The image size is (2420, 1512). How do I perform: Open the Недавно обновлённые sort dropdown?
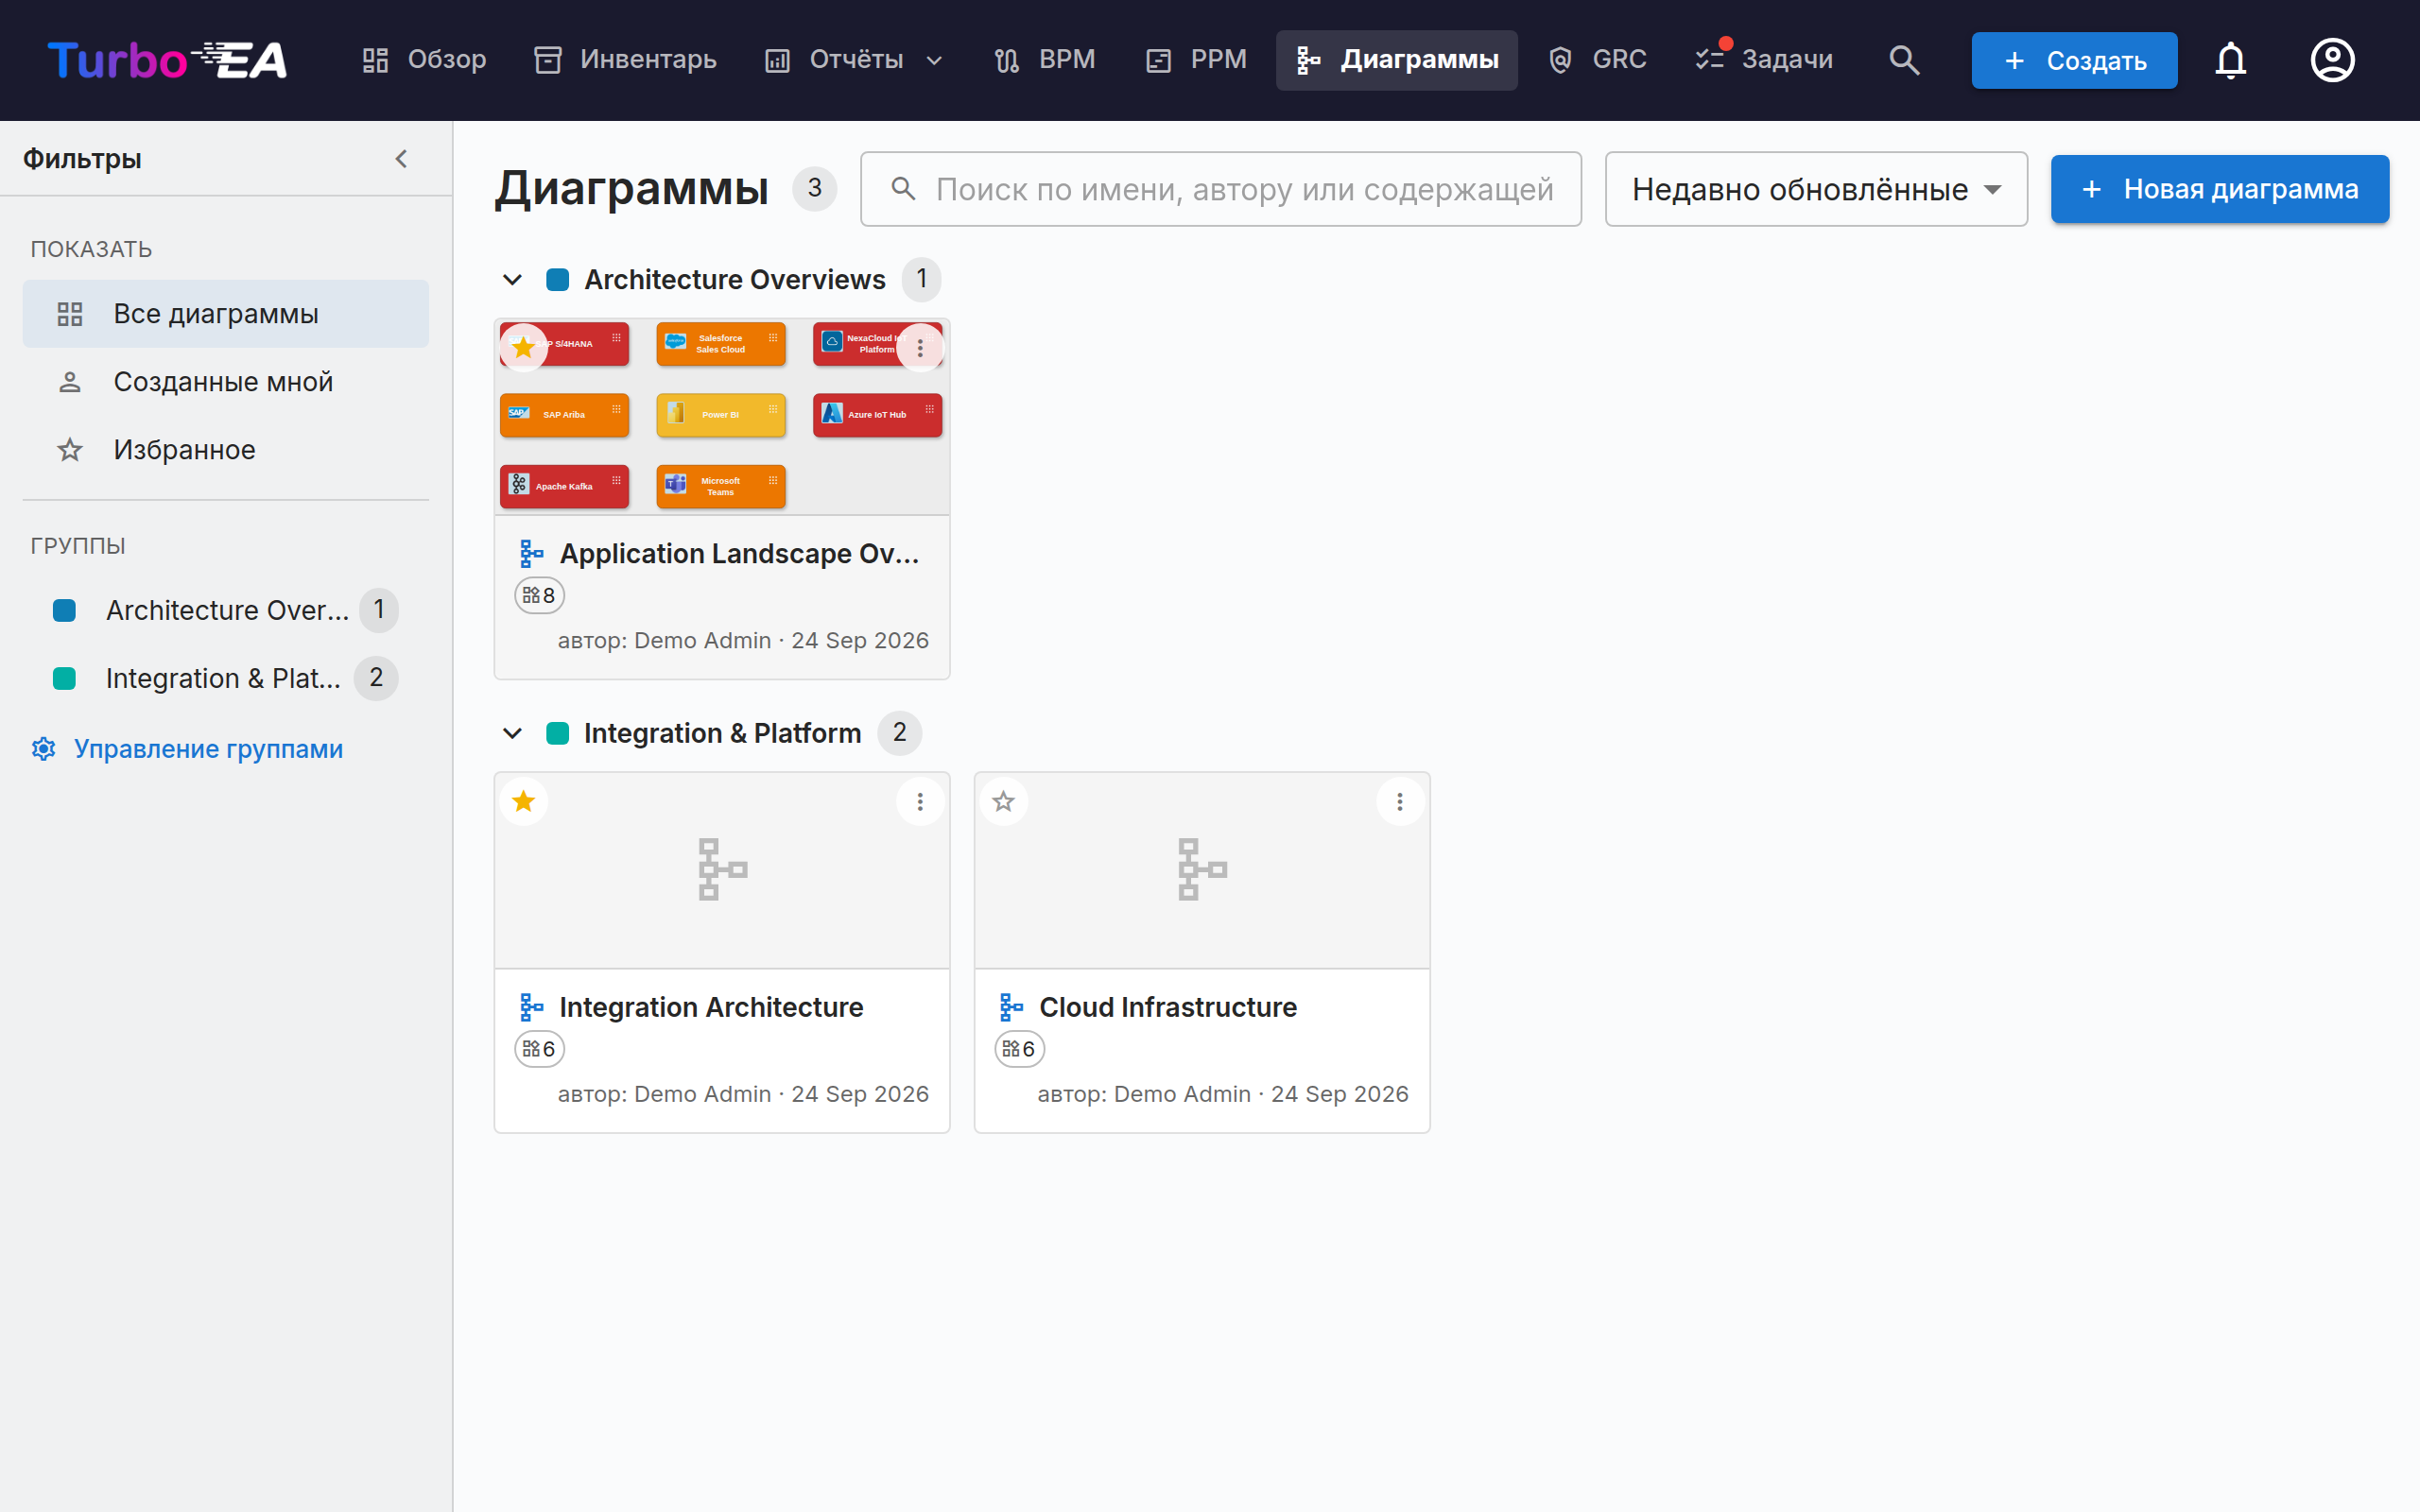coord(1816,189)
